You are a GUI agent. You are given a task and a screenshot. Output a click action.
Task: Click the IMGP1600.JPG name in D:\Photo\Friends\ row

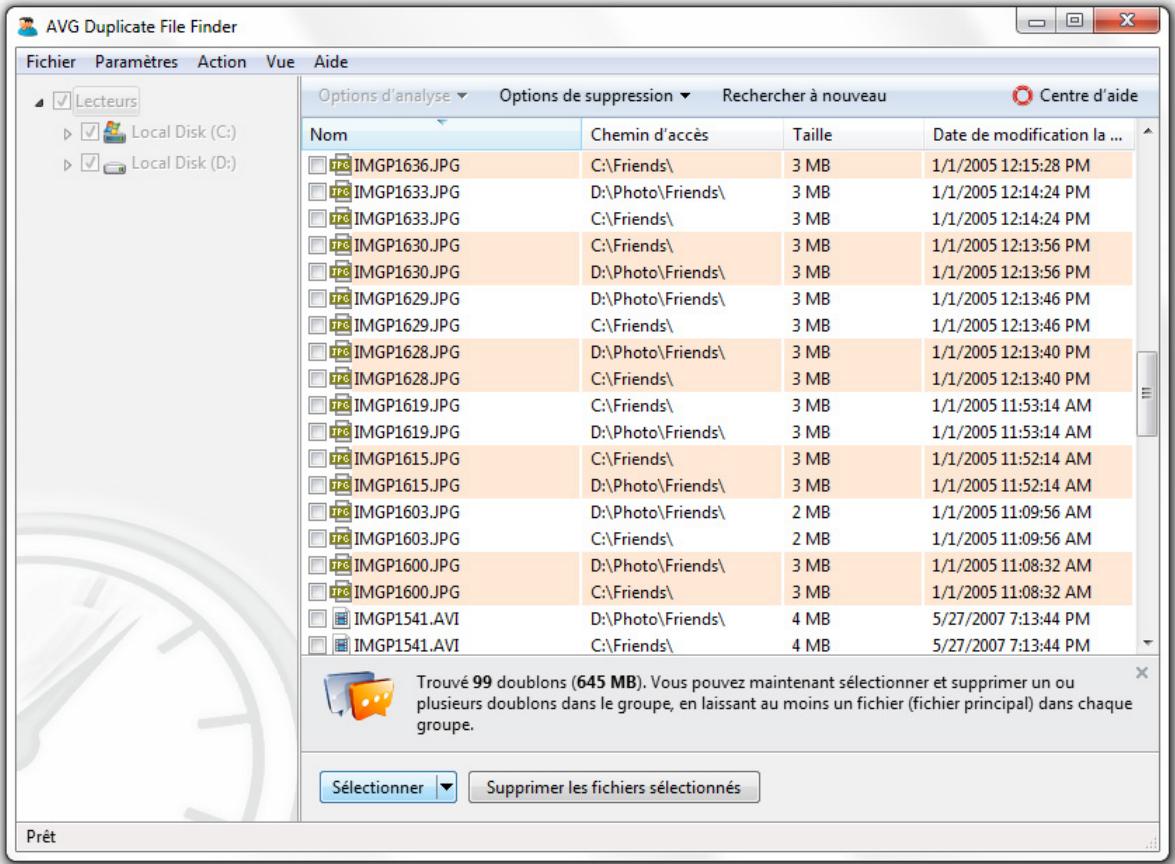(407, 566)
